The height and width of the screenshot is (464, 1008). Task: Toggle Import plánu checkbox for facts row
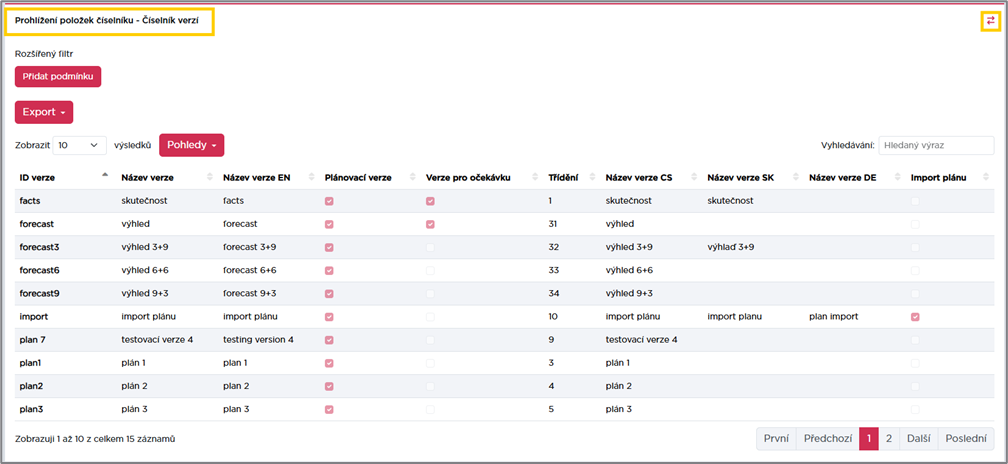pos(915,201)
